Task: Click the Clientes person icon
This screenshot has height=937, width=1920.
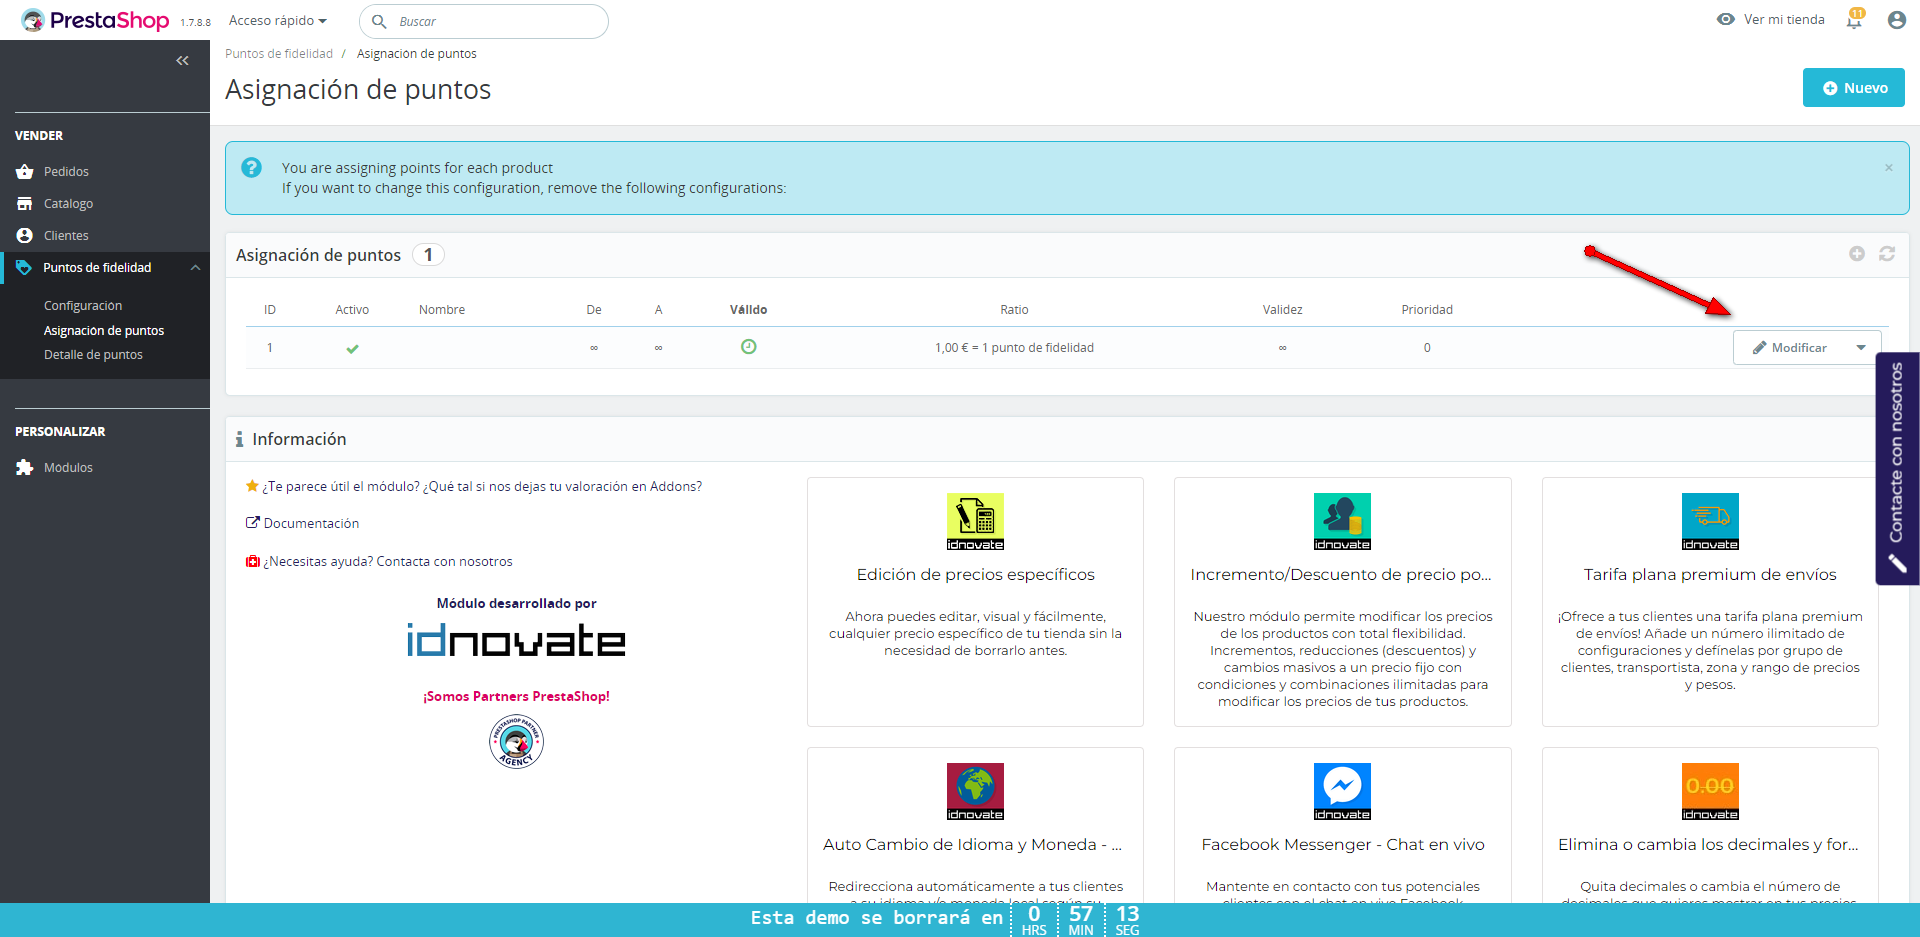Action: [25, 235]
